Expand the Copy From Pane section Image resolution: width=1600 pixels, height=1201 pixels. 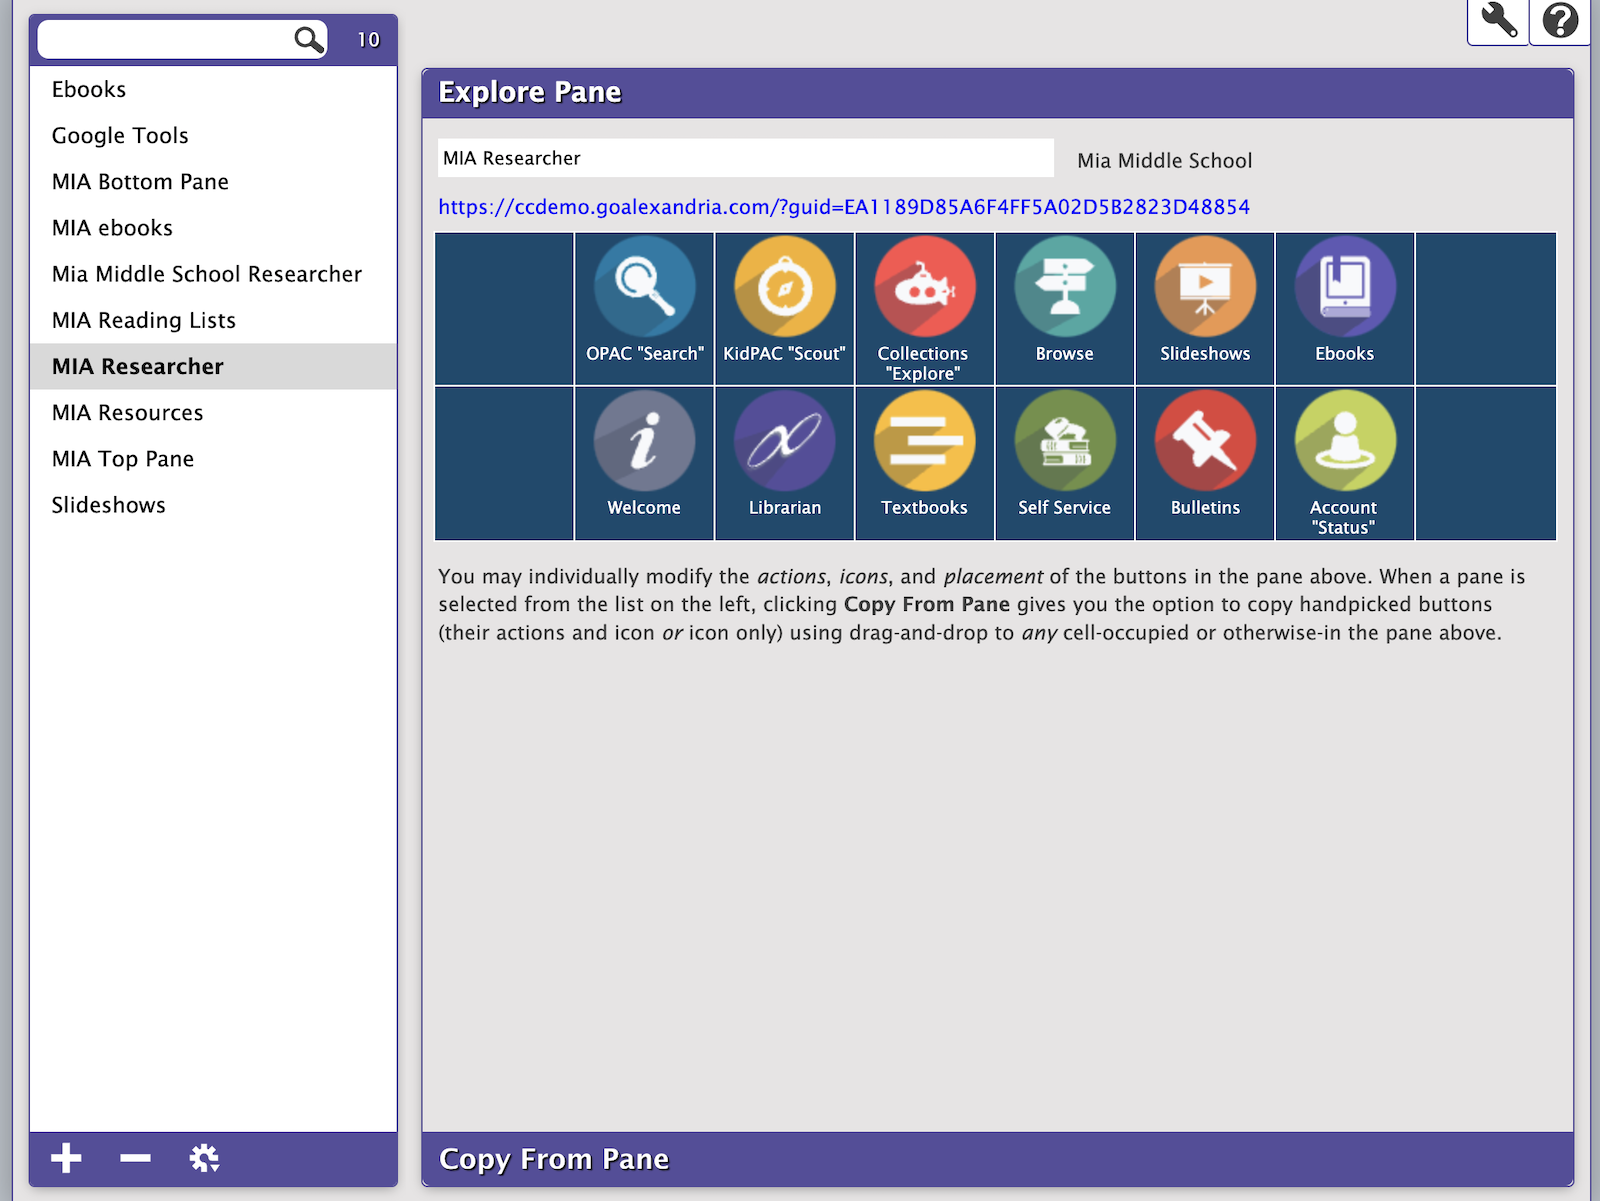pyautogui.click(x=554, y=1159)
